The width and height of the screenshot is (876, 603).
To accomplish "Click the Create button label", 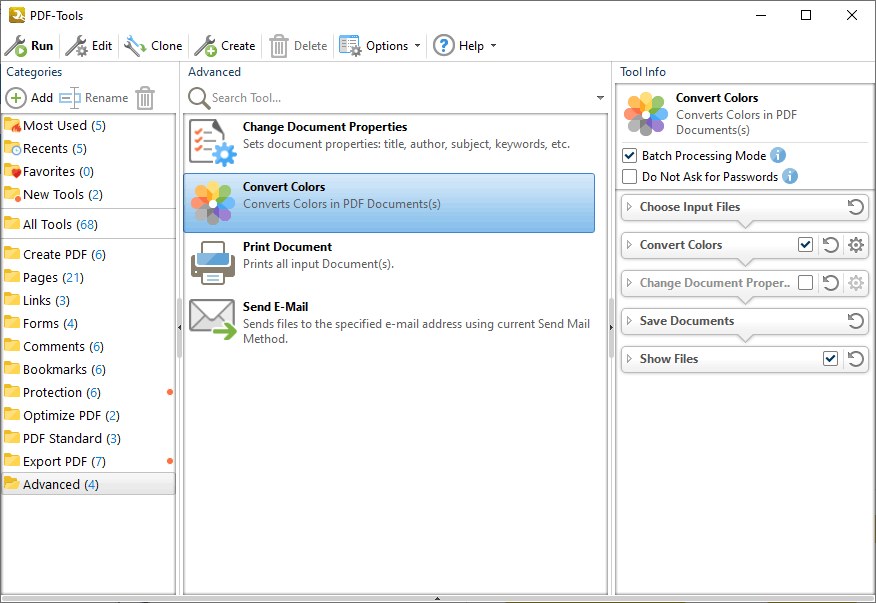I will coord(238,46).
